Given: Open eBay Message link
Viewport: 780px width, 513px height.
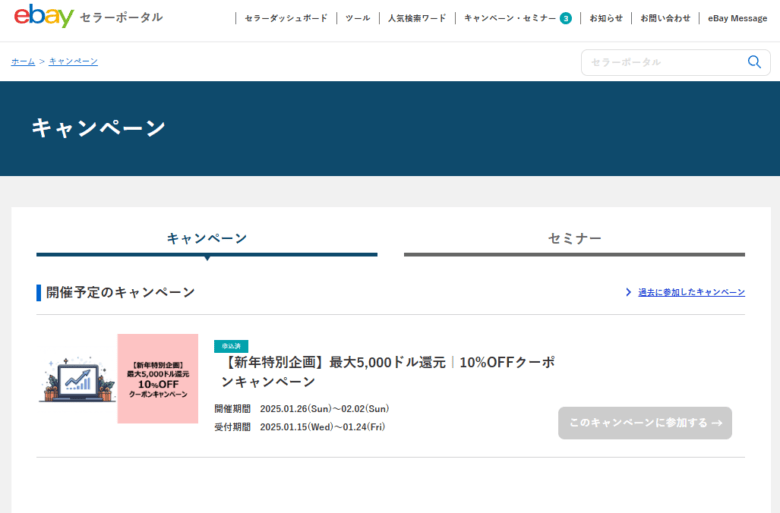Looking at the screenshot, I should click(737, 18).
